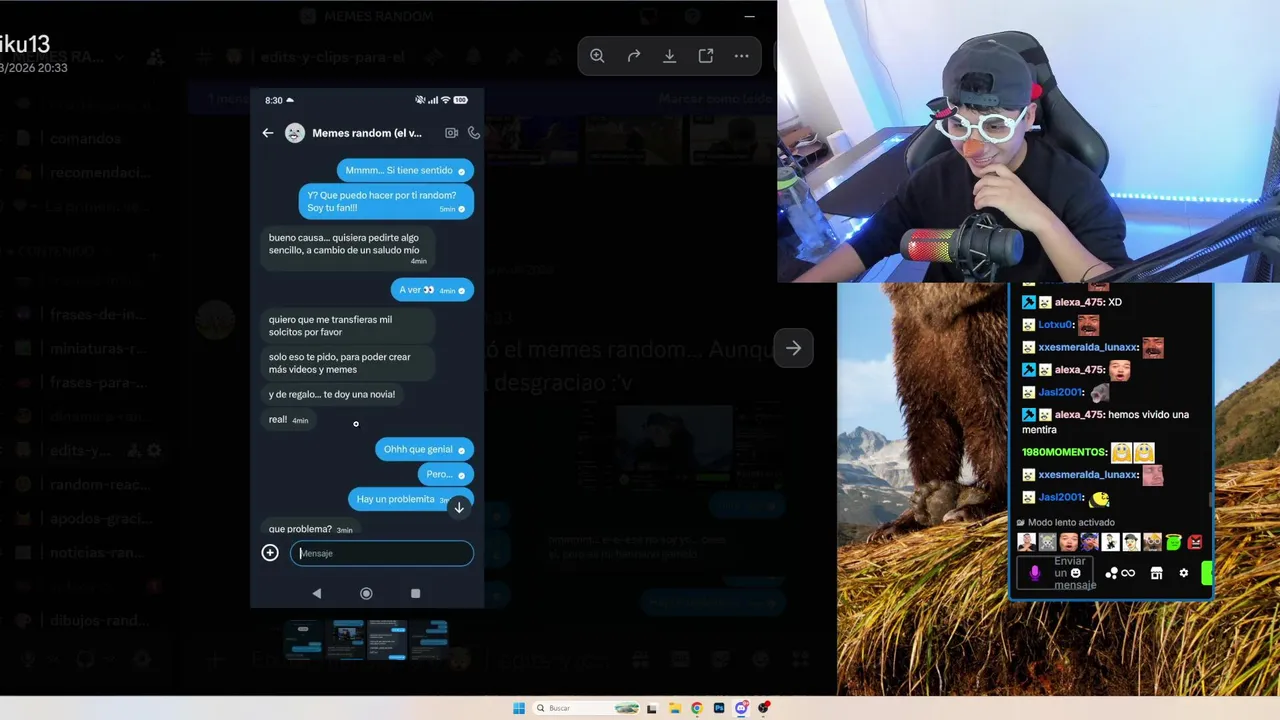Select first thumbnail in image carousel
This screenshot has height=720, width=1280.
[x=304, y=640]
